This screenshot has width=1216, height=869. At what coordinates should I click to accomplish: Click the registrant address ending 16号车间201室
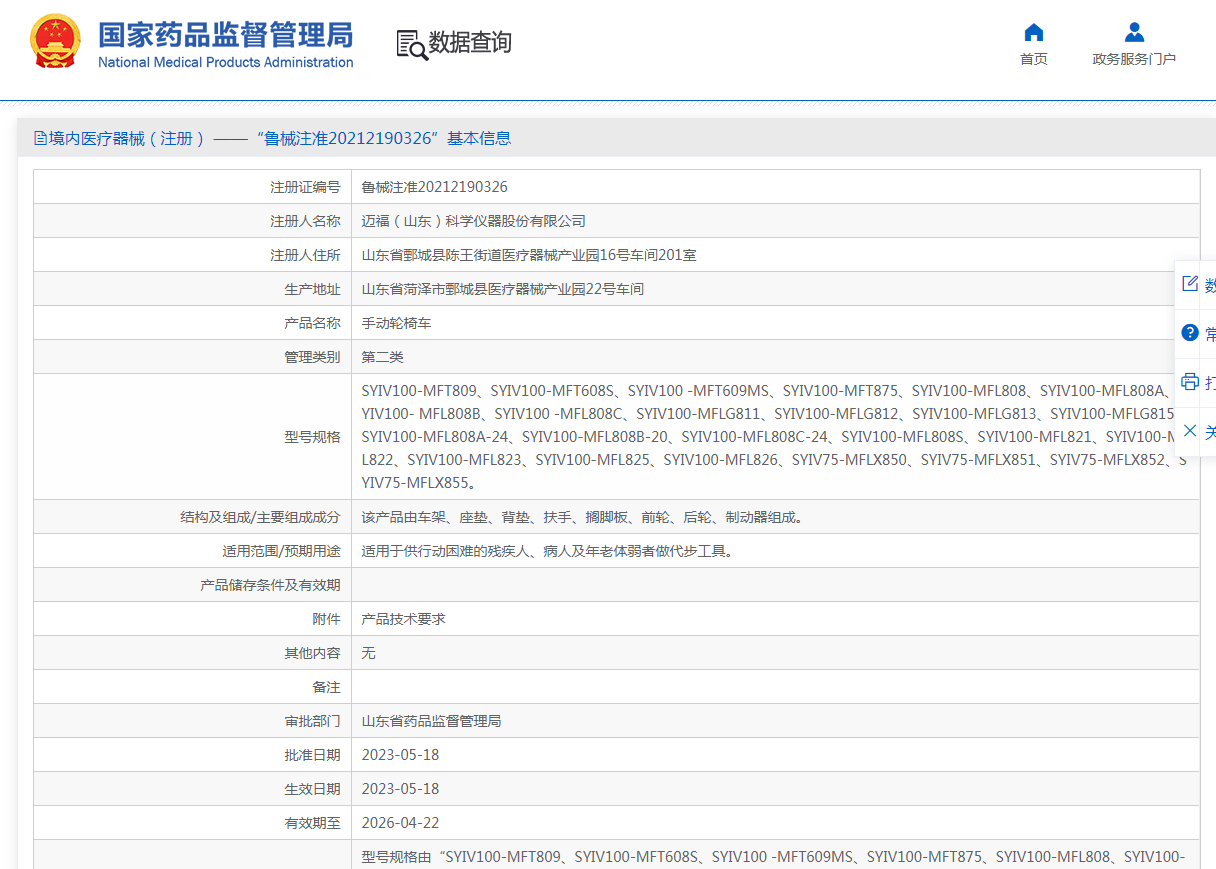coord(529,255)
